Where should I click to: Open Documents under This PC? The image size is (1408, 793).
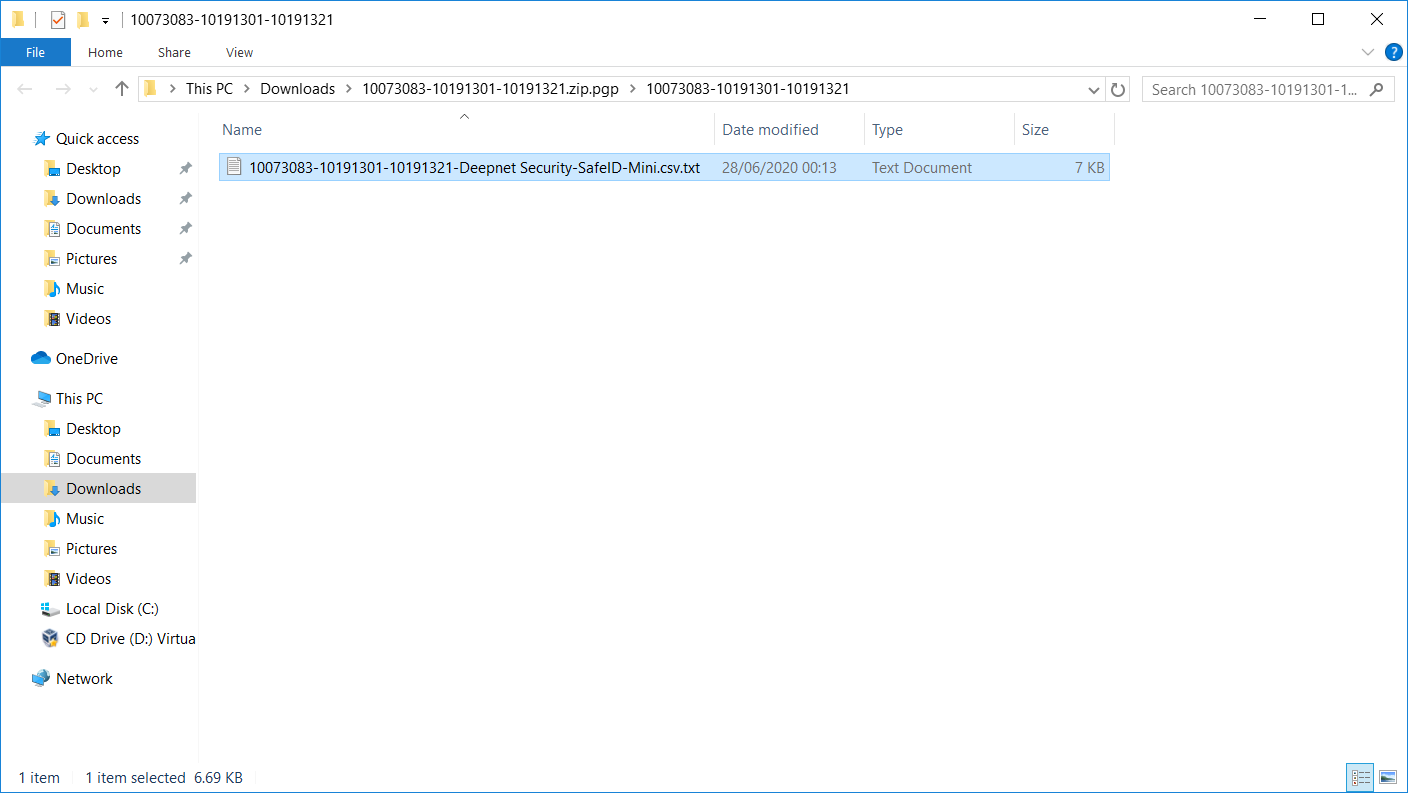point(103,459)
